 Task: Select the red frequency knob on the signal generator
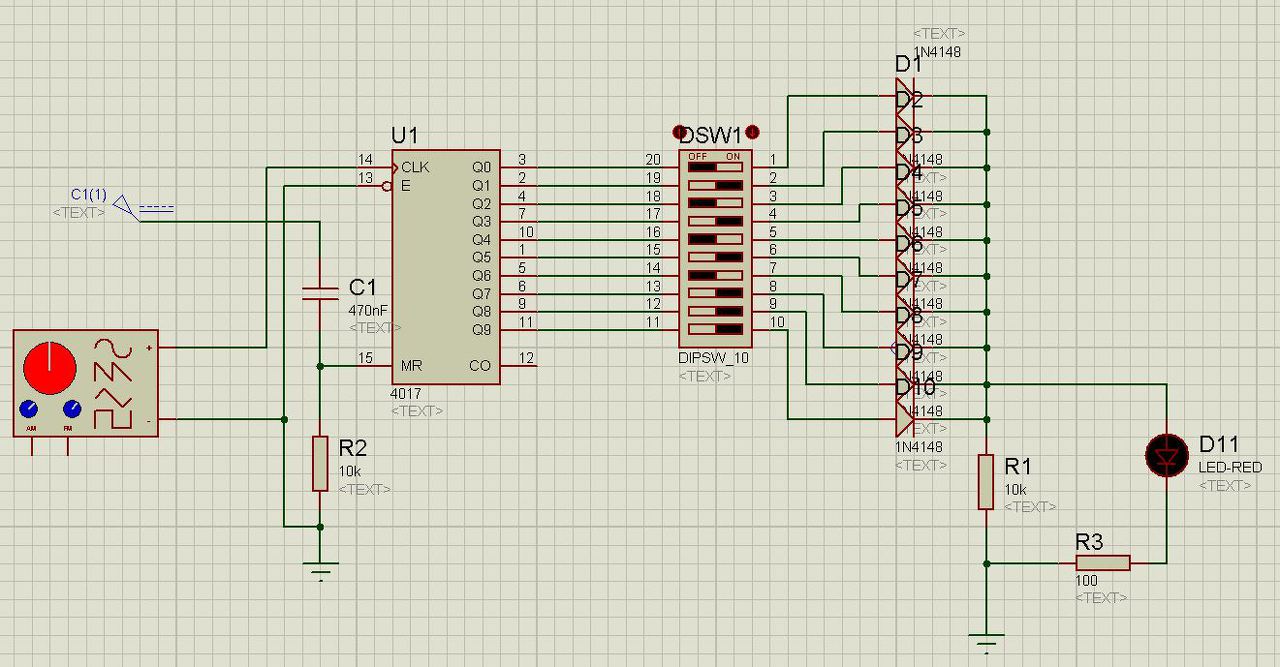click(49, 366)
